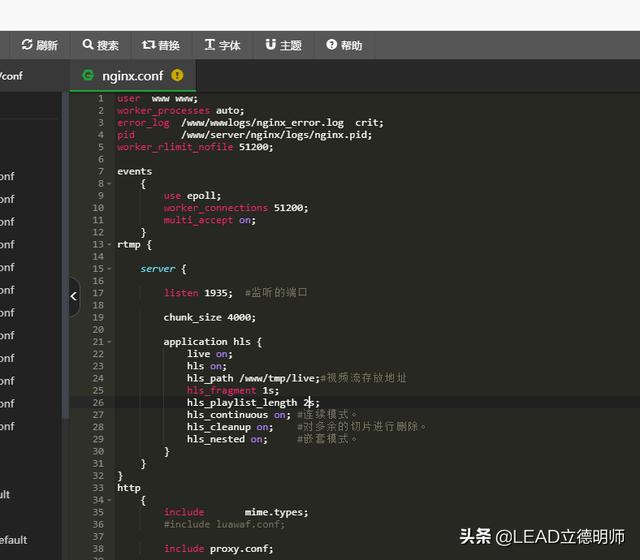Click the sidebar vertical scrollbar
Screen dimensions: 640x560
point(65,255)
